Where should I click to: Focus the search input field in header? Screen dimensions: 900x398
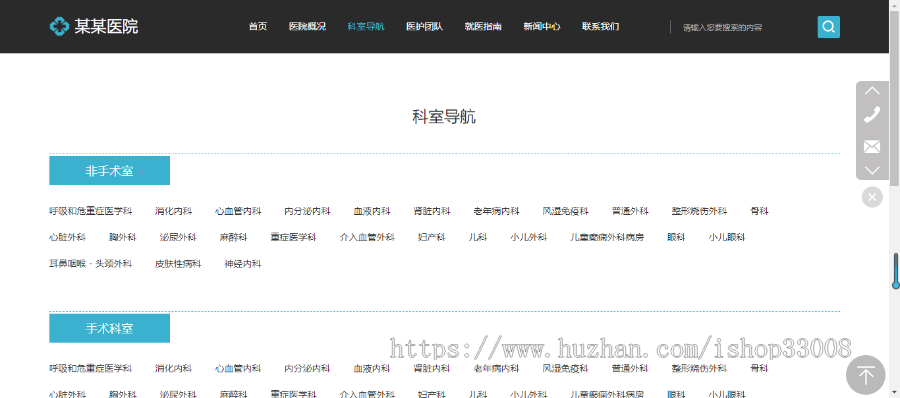click(743, 27)
